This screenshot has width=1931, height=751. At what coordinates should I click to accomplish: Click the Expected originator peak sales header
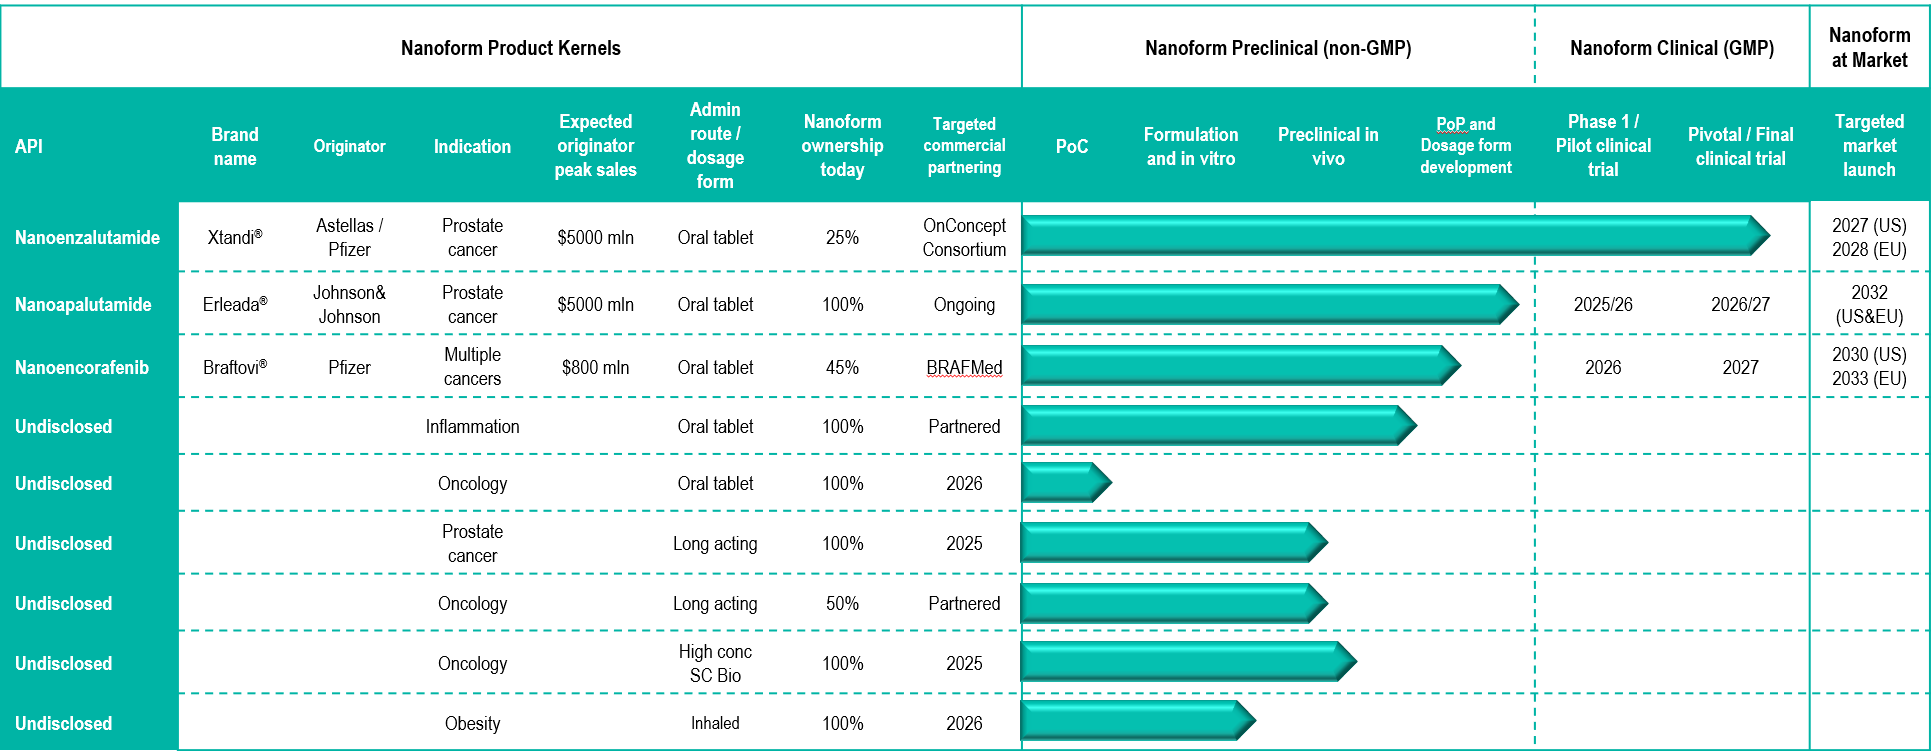[x=595, y=146]
